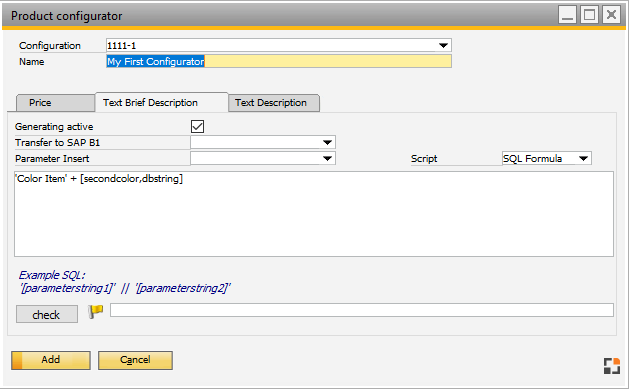
Task: Click the Add button
Action: tap(51, 360)
